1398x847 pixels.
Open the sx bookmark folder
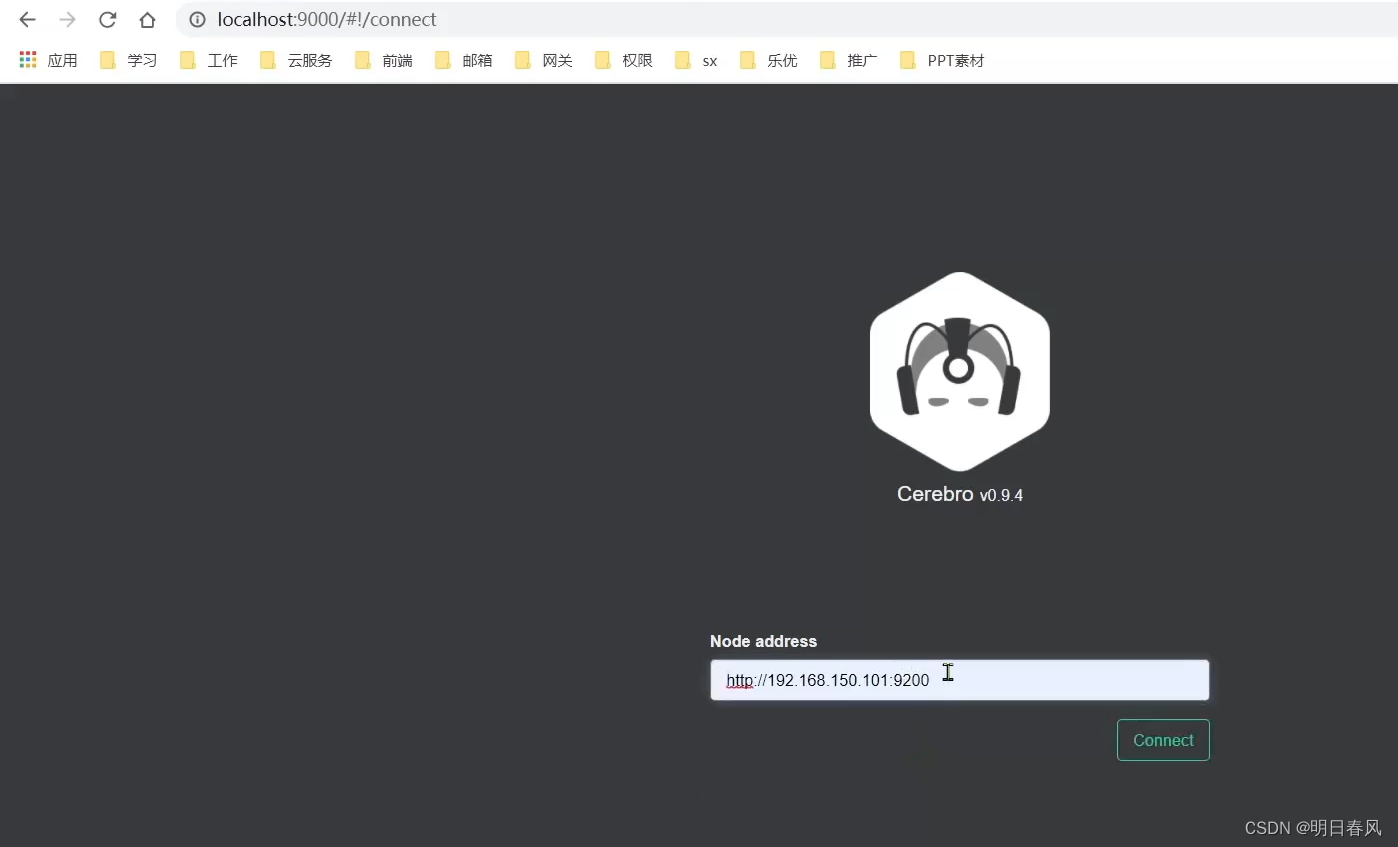696,61
